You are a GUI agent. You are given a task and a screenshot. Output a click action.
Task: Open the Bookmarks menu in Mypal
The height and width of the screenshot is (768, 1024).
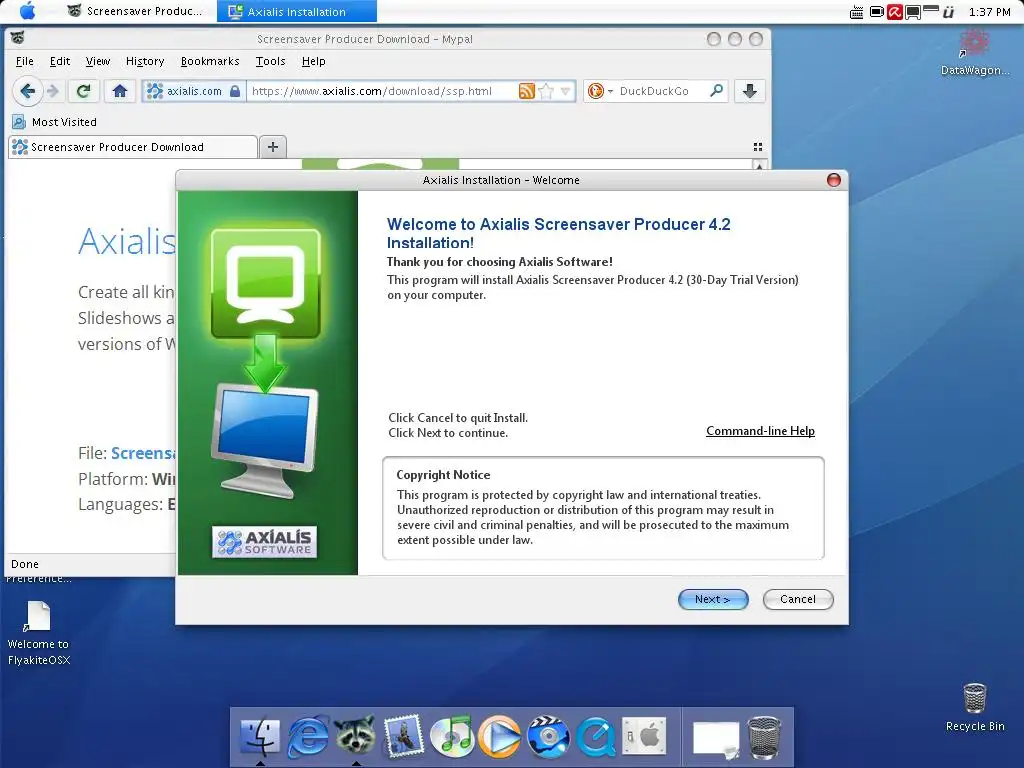210,61
